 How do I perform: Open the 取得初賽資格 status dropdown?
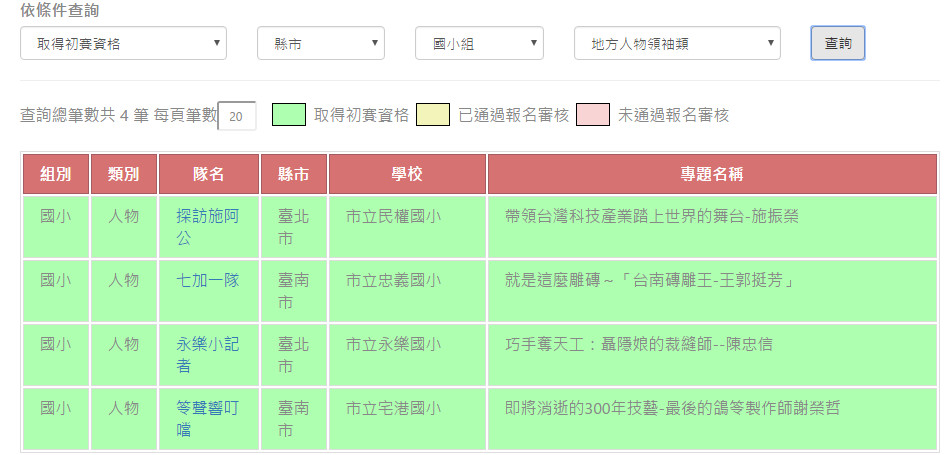pyautogui.click(x=123, y=44)
